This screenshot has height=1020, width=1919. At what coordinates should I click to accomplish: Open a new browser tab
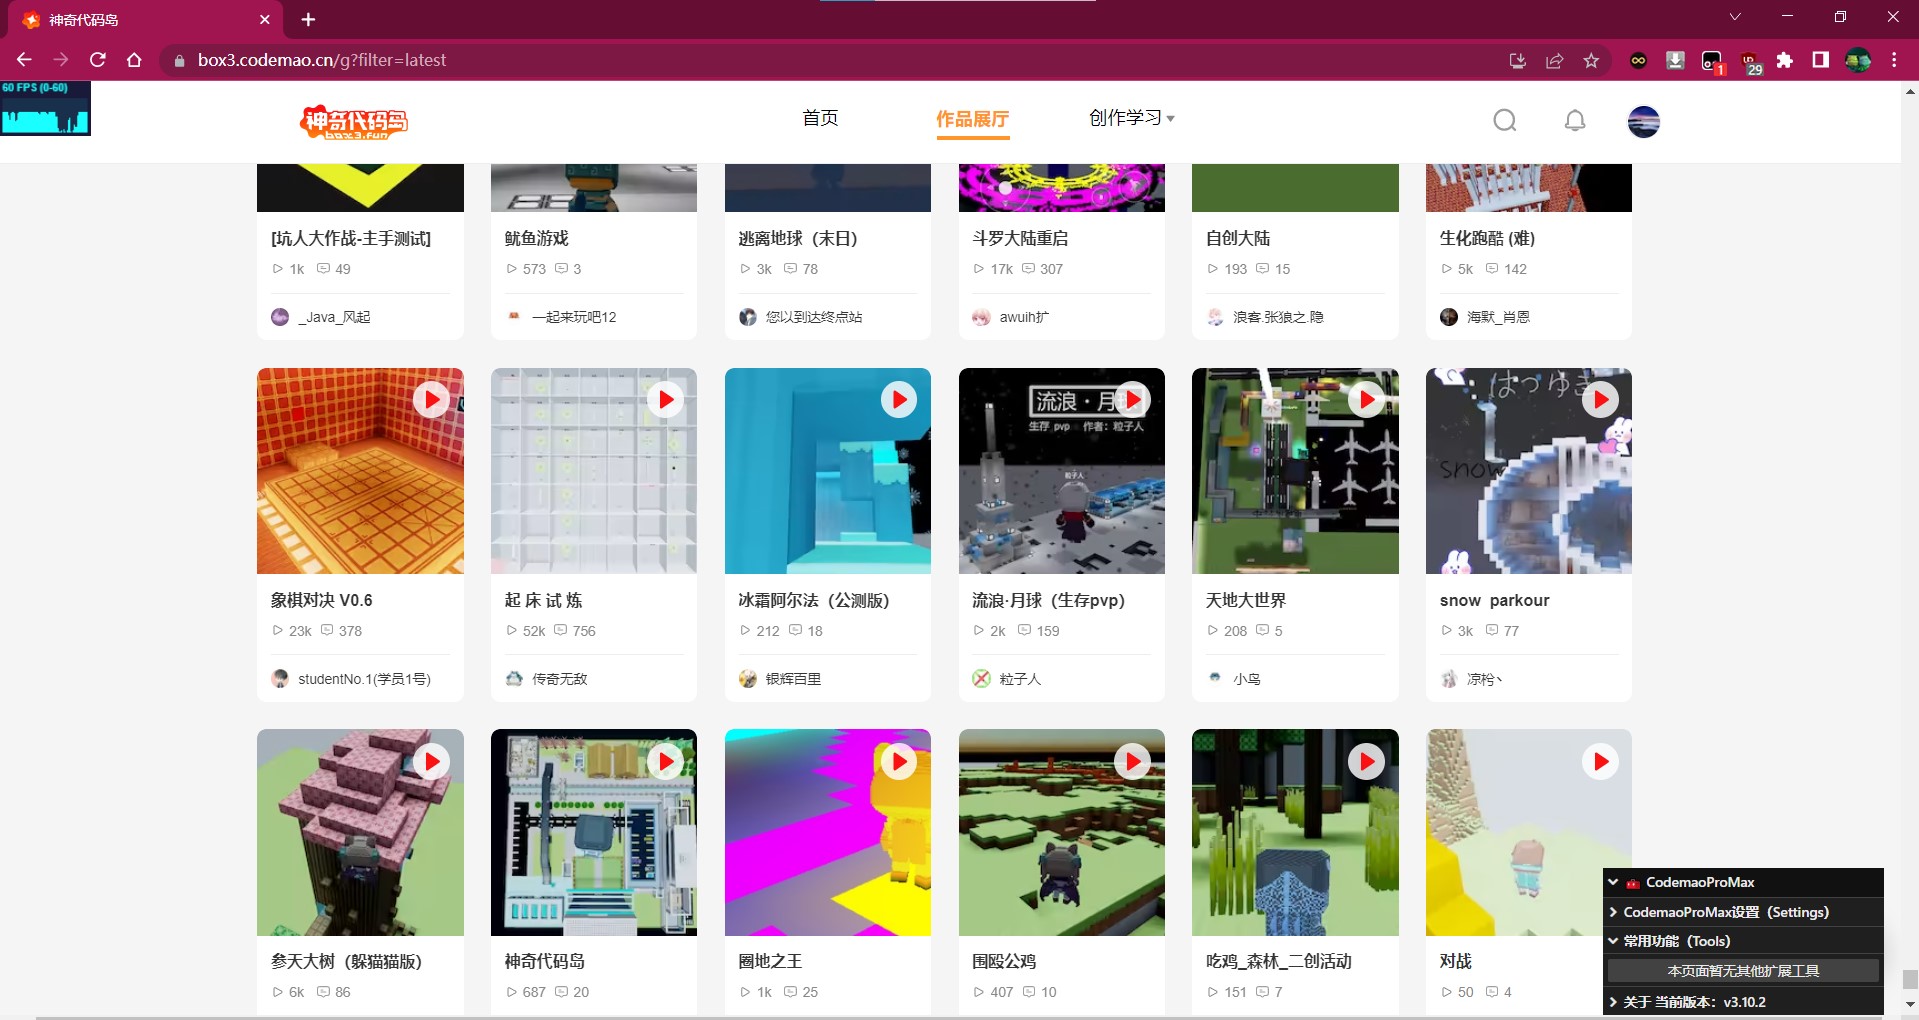(x=308, y=20)
